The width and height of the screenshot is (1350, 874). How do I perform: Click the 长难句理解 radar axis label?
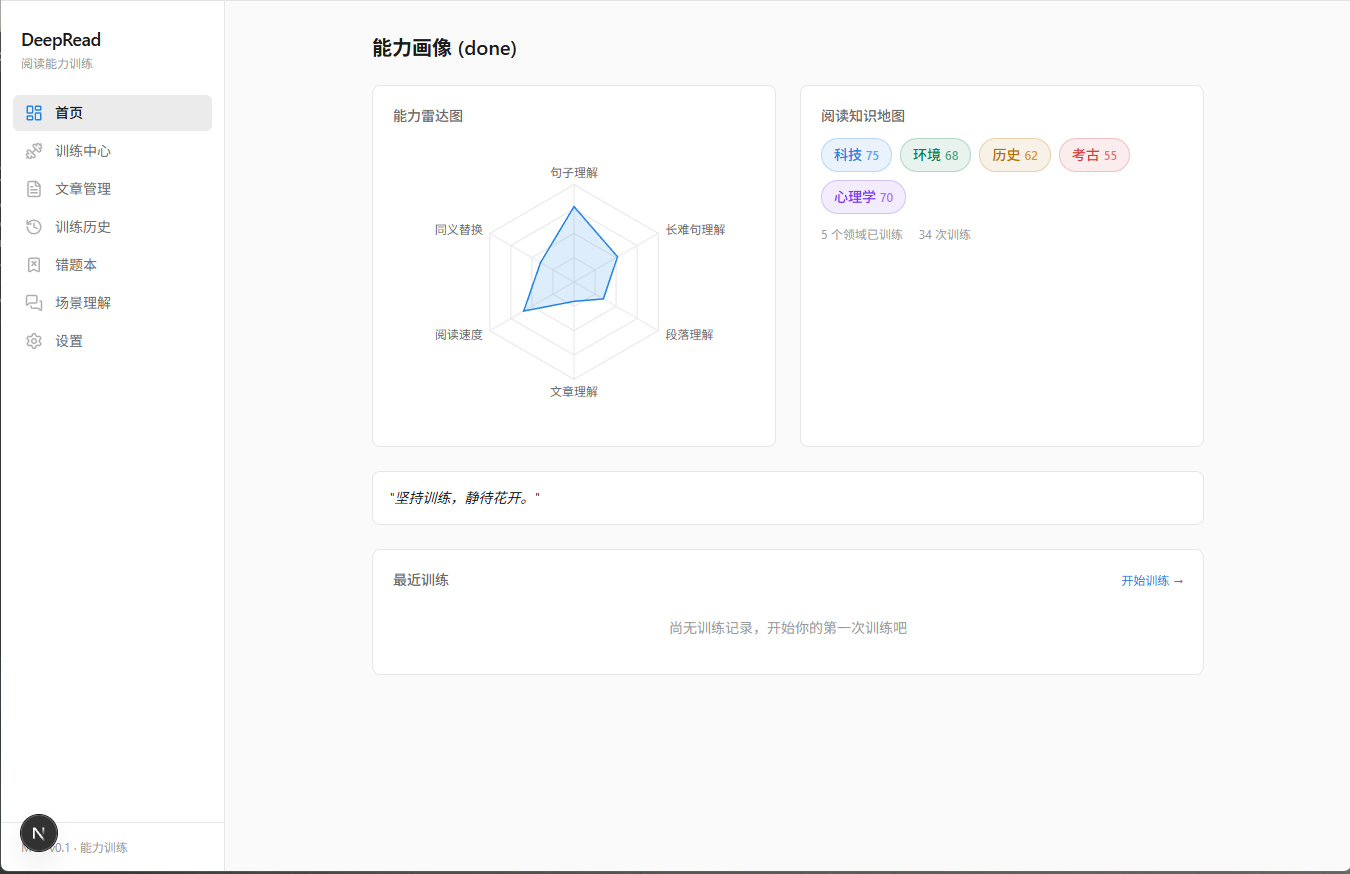point(695,230)
